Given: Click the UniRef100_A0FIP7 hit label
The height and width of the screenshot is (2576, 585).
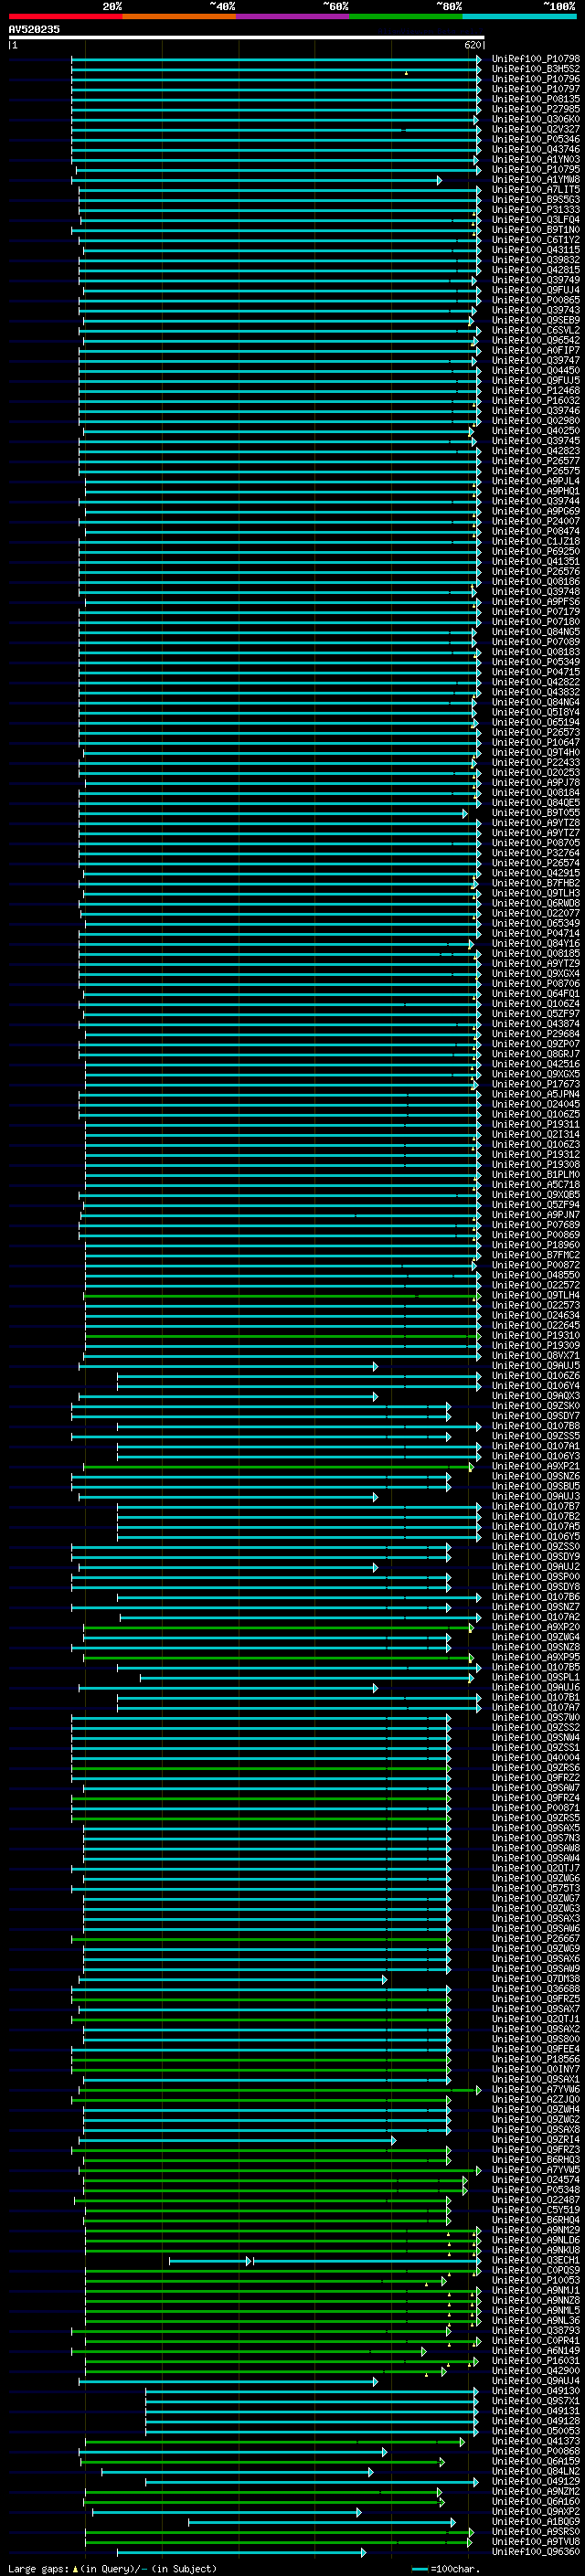Looking at the screenshot, I should pyautogui.click(x=536, y=351).
